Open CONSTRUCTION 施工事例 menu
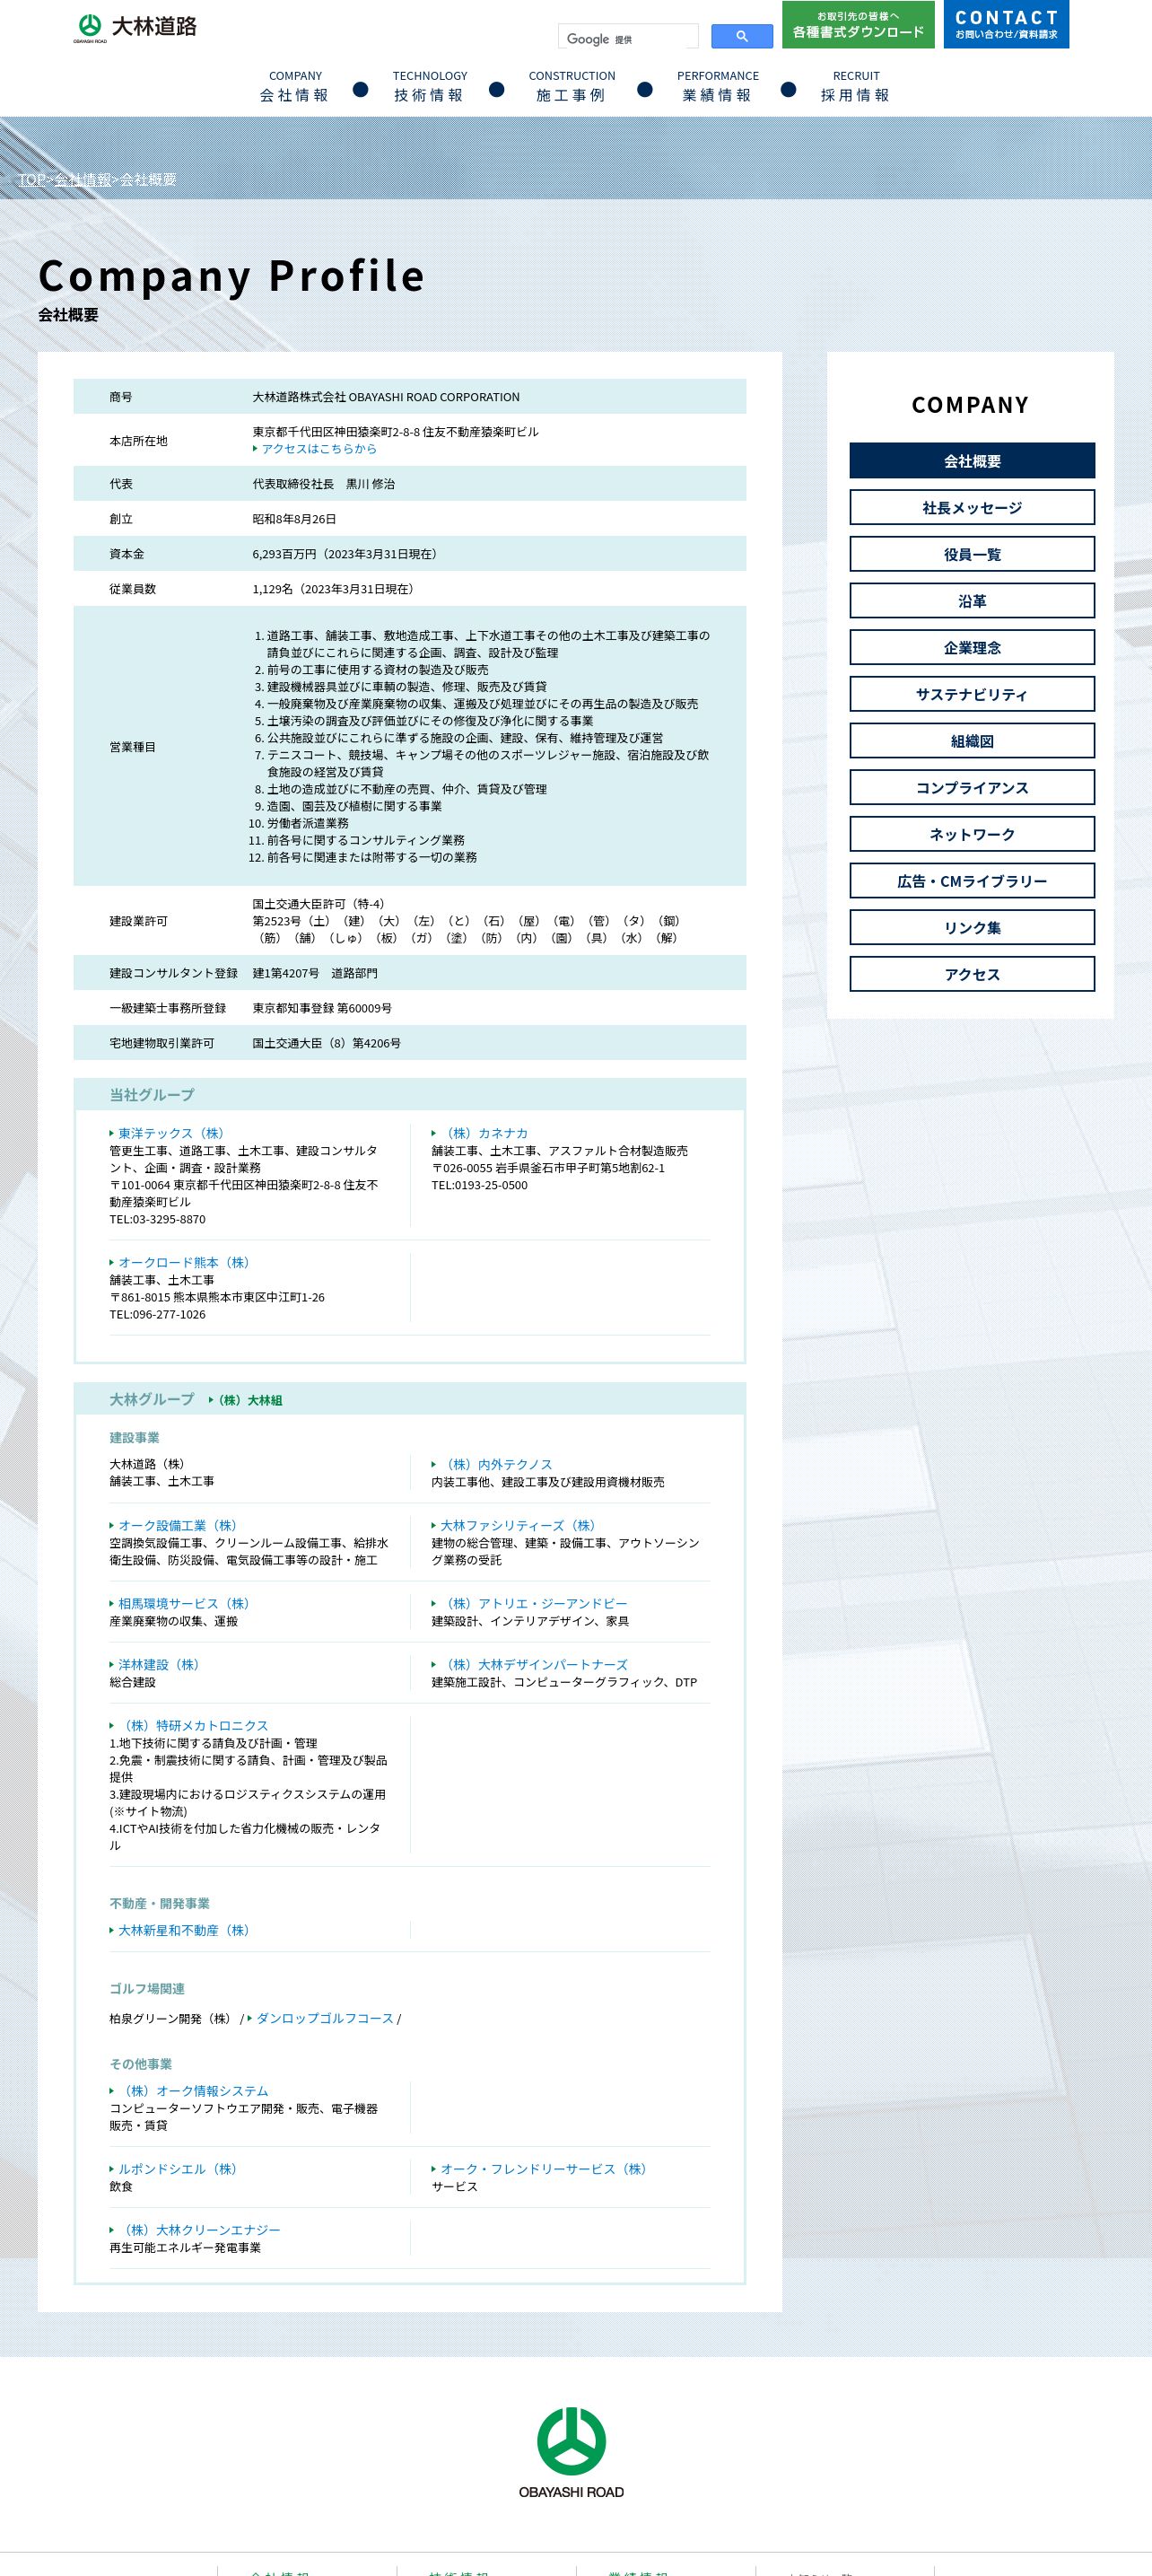1152x2576 pixels. click(571, 87)
